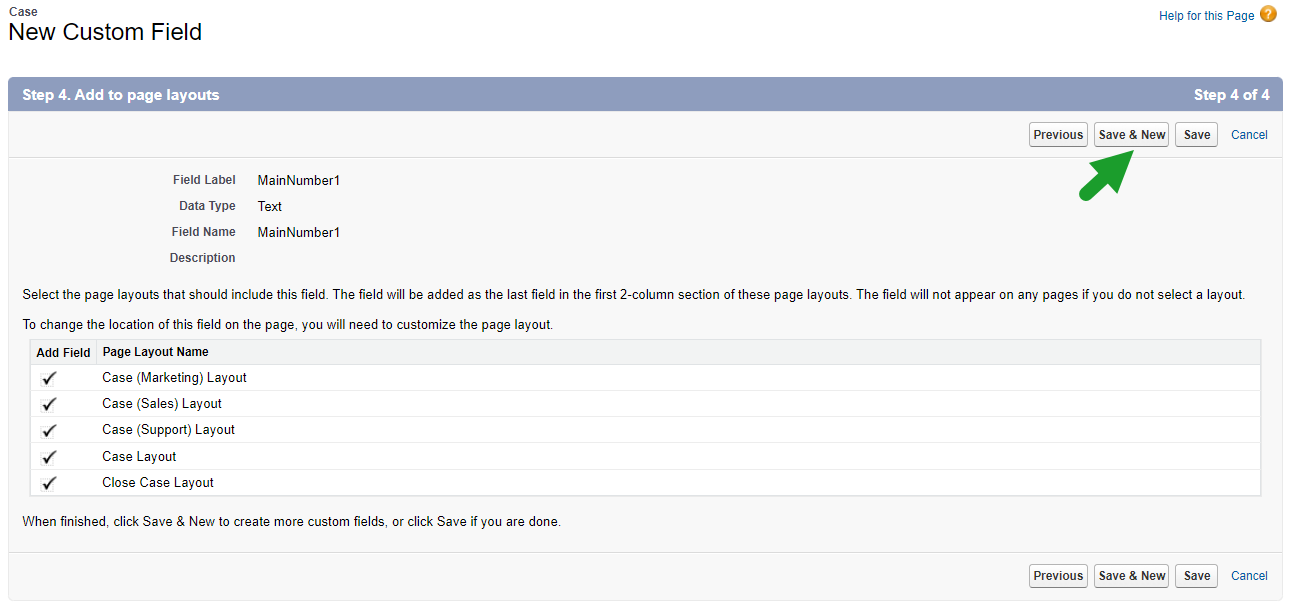Uncheck the Case (Sales) Layout checkbox

[x=50, y=404]
